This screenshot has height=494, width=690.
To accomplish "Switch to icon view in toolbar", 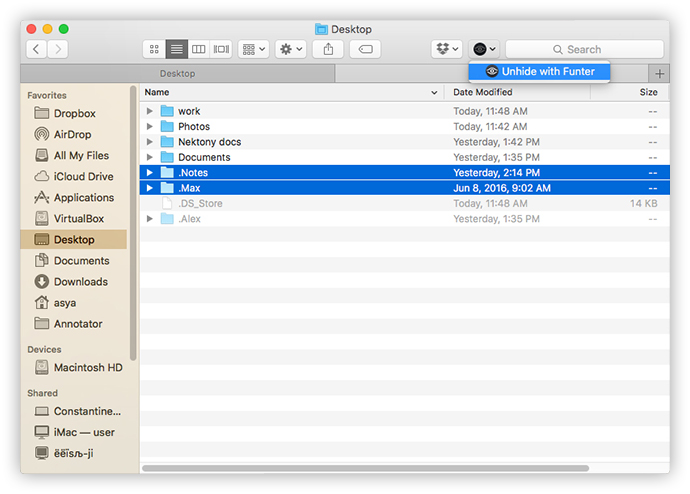I will pyautogui.click(x=154, y=49).
